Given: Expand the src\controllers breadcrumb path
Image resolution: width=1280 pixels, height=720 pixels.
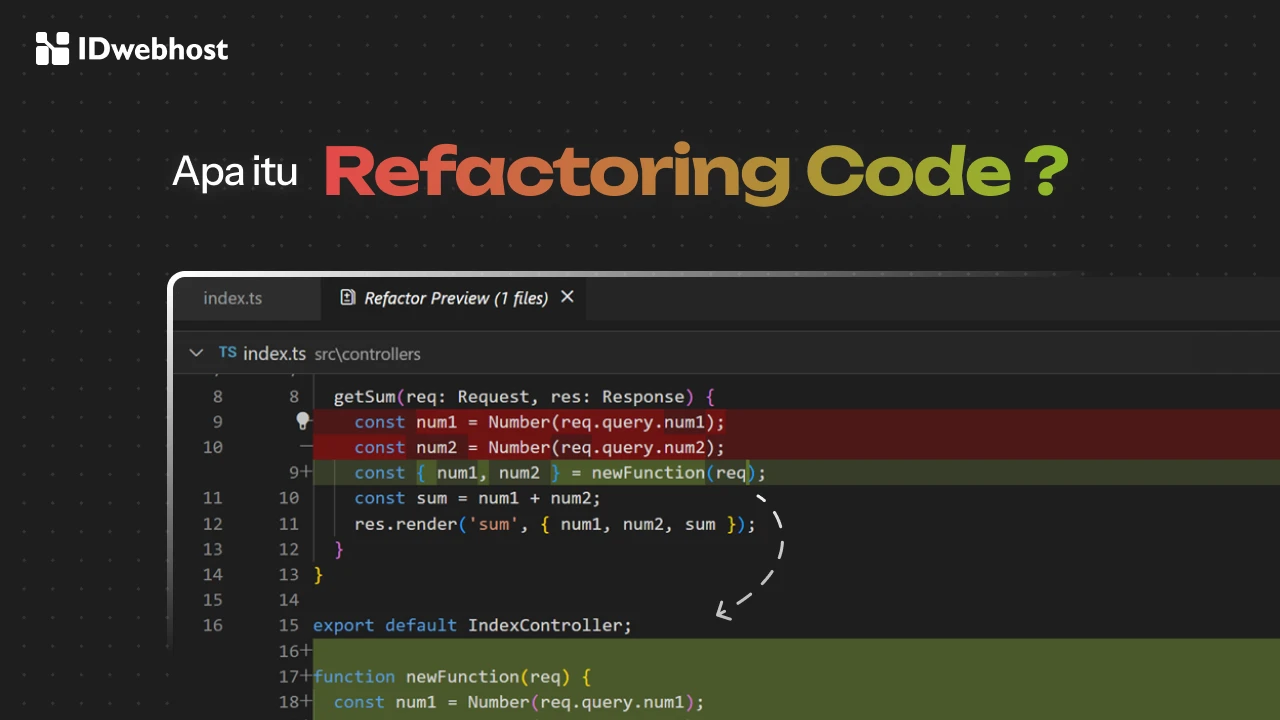Looking at the screenshot, I should click(367, 353).
